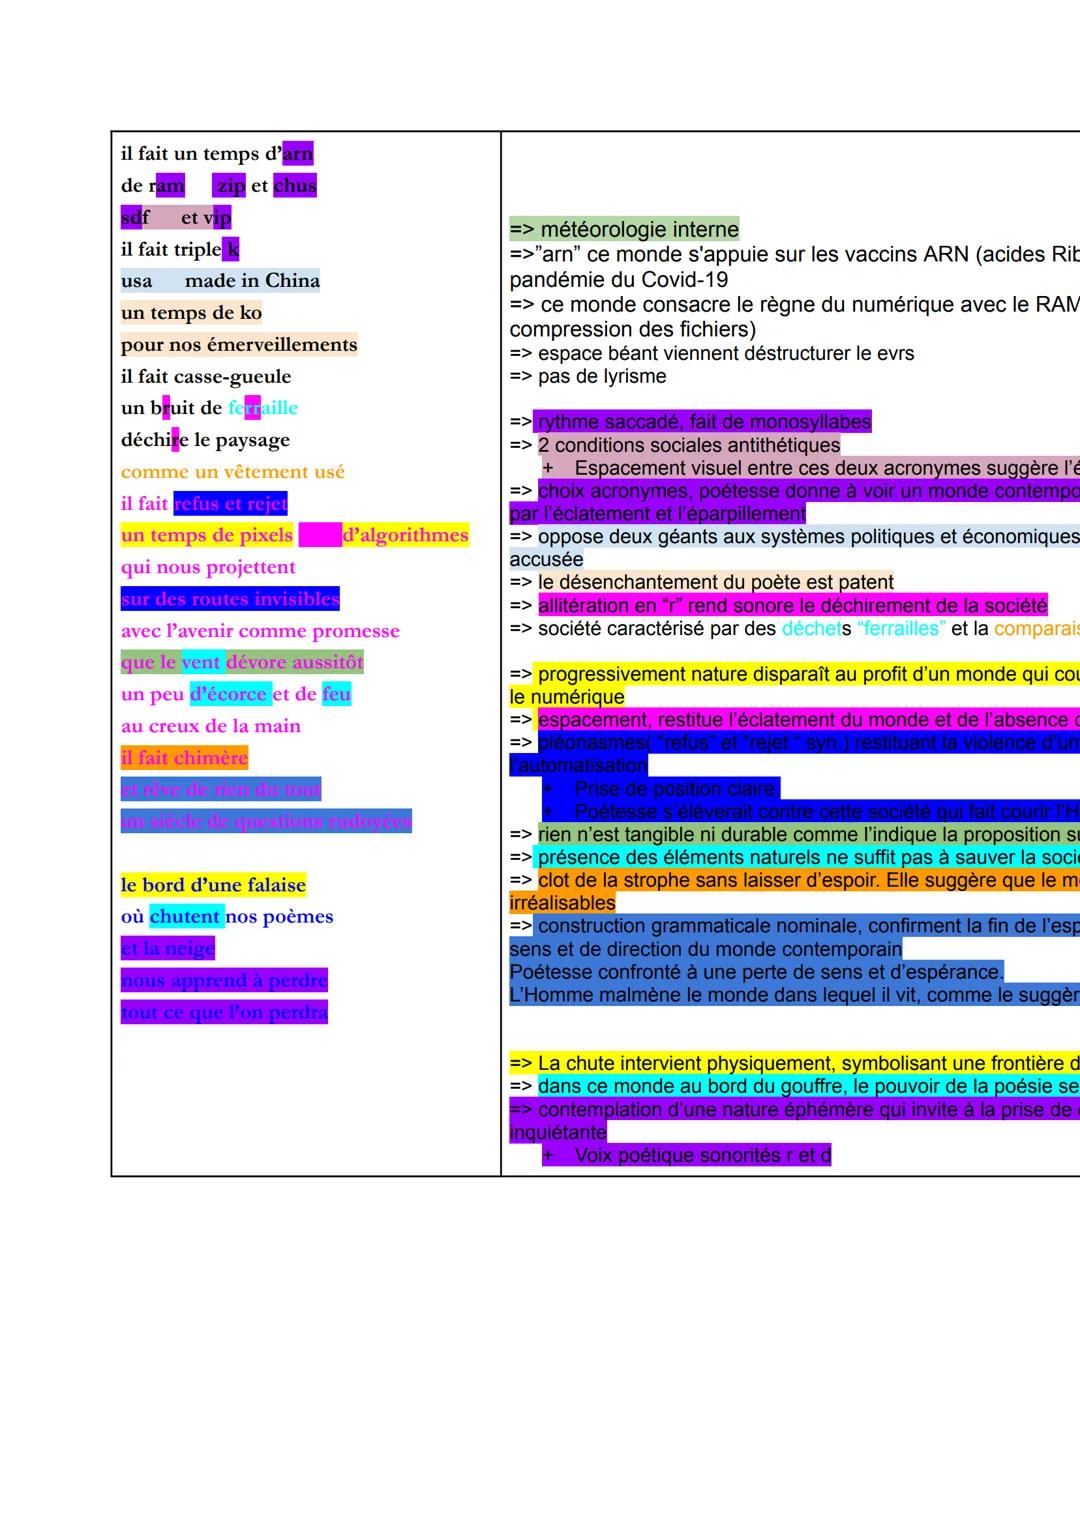Click the note "2 conditions sociales antithétiques"

[x=688, y=445]
